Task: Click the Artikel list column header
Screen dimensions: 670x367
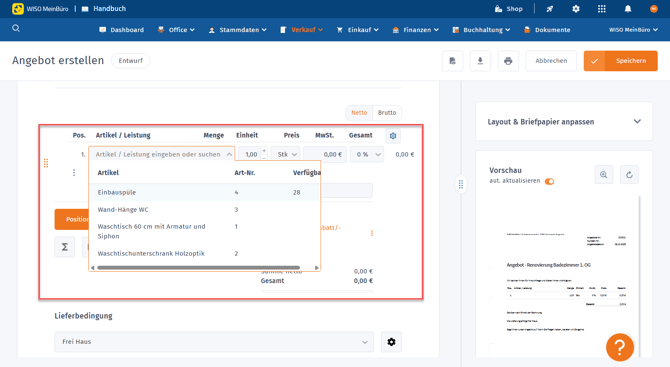Action: click(x=108, y=173)
